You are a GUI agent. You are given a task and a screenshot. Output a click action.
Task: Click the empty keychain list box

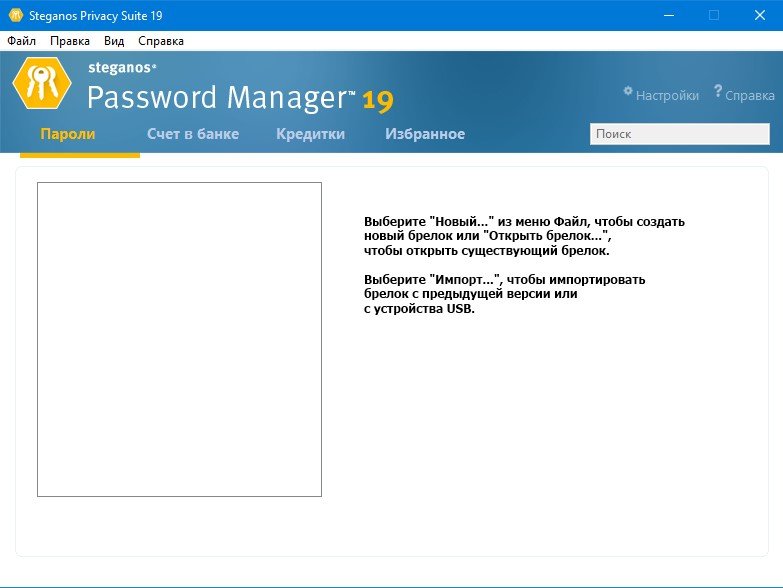(179, 339)
